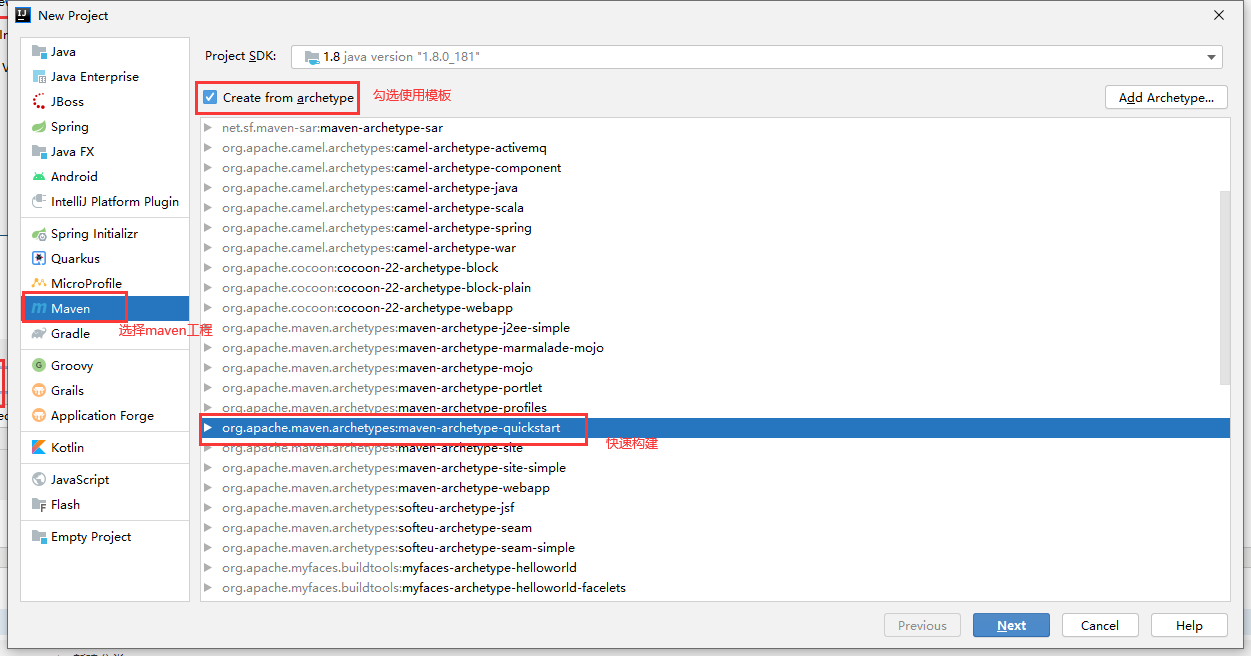Click the Java folder icon in sidebar
The width and height of the screenshot is (1251, 656).
pos(39,52)
